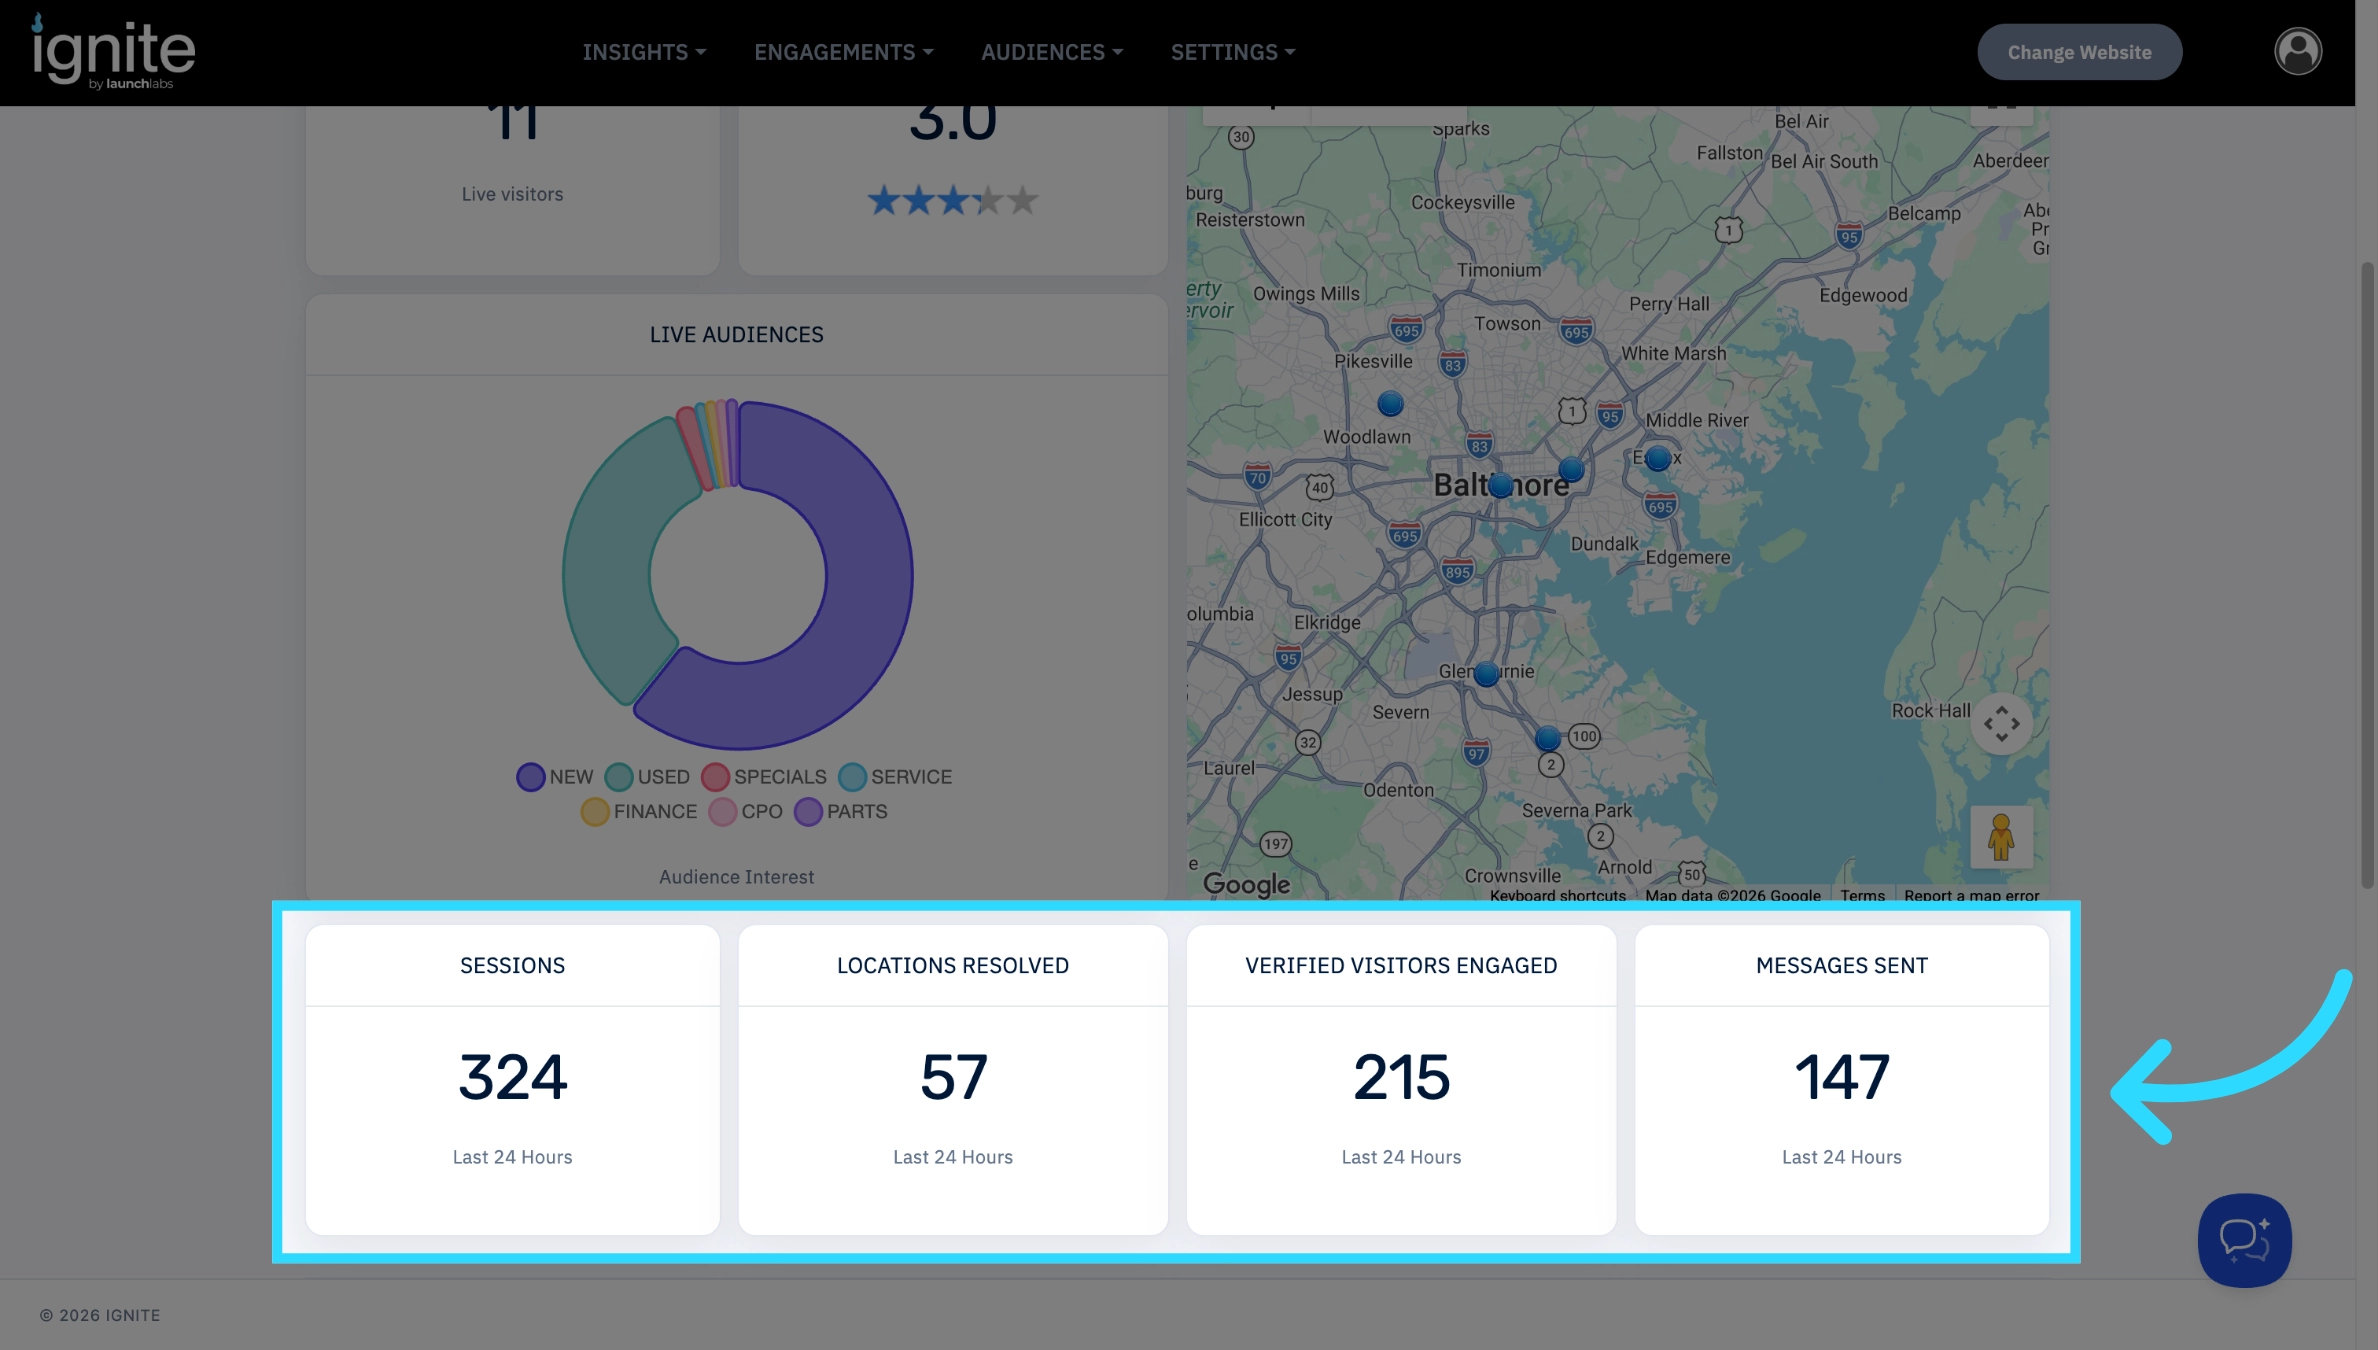The image size is (2378, 1350).
Task: Open the chat assistant bubble icon
Action: coord(2244,1240)
